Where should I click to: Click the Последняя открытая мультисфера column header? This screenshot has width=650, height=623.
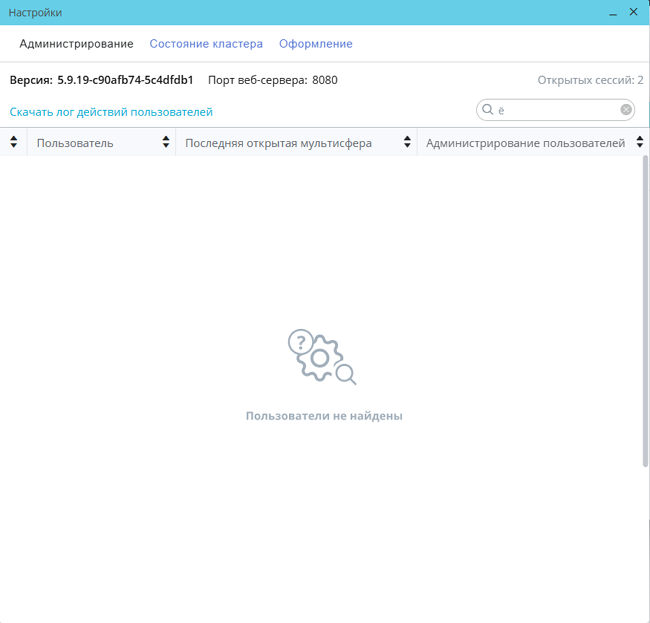[278, 143]
